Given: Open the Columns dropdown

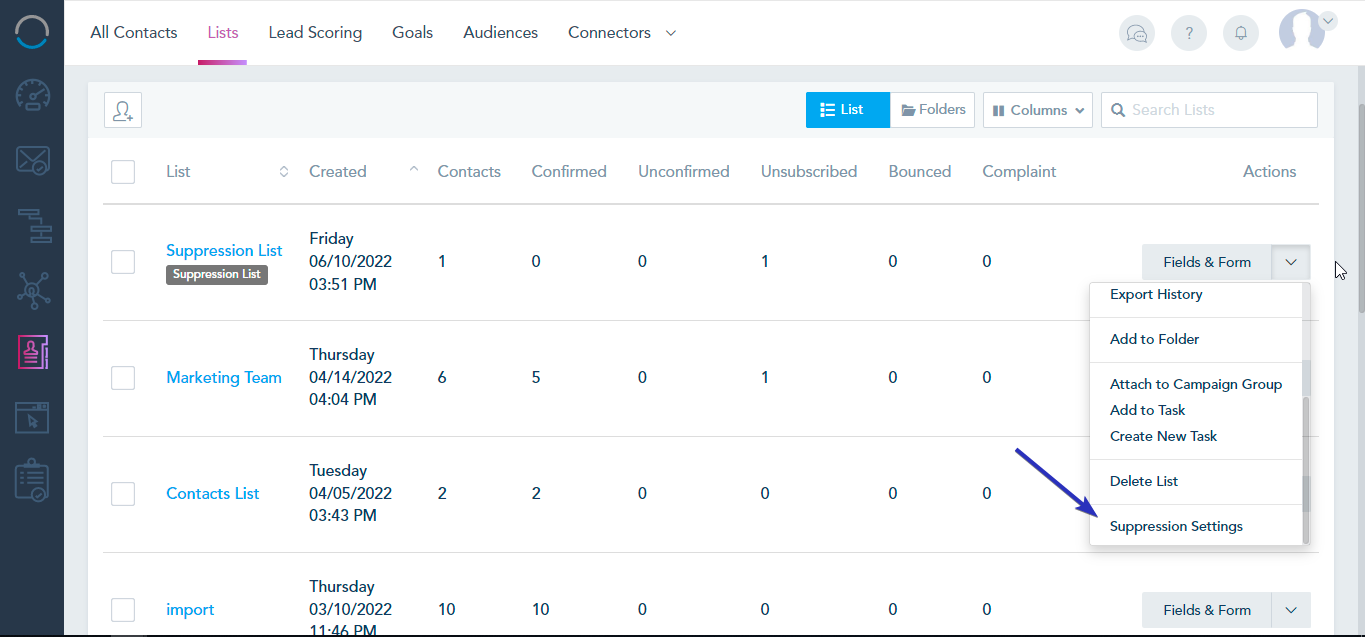Looking at the screenshot, I should coord(1038,110).
